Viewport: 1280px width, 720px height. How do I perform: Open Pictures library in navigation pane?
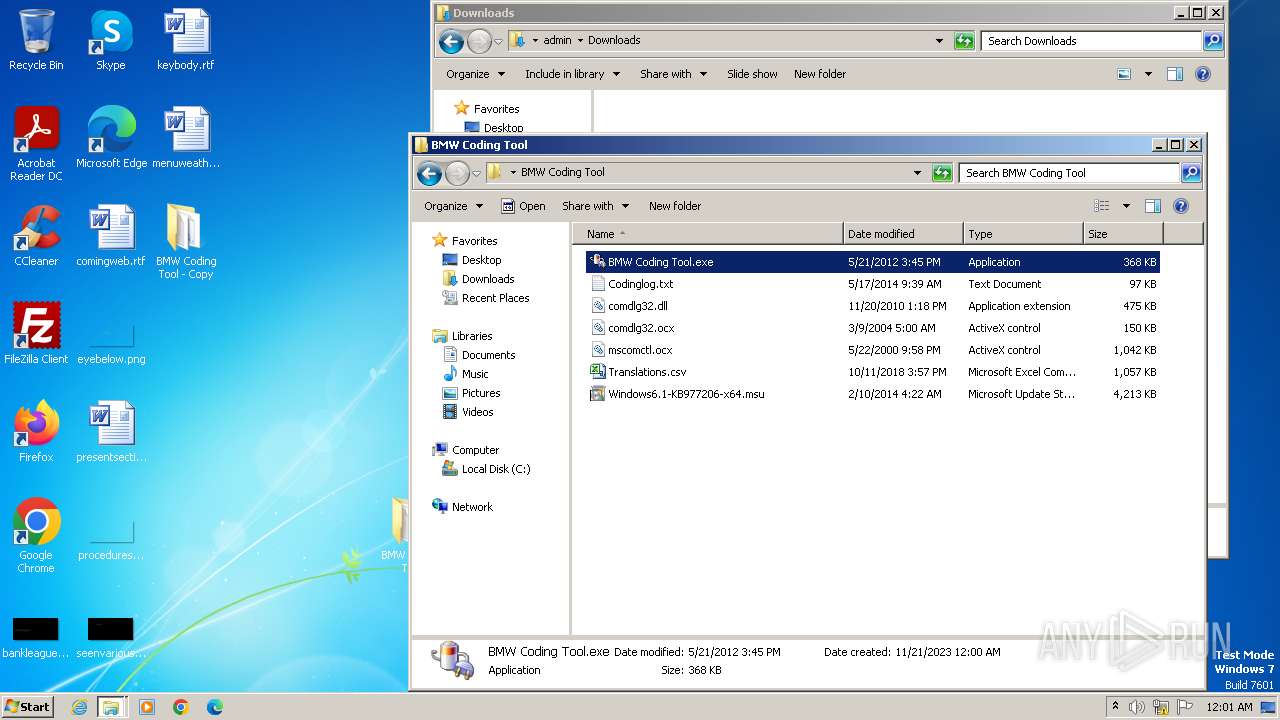click(471, 393)
